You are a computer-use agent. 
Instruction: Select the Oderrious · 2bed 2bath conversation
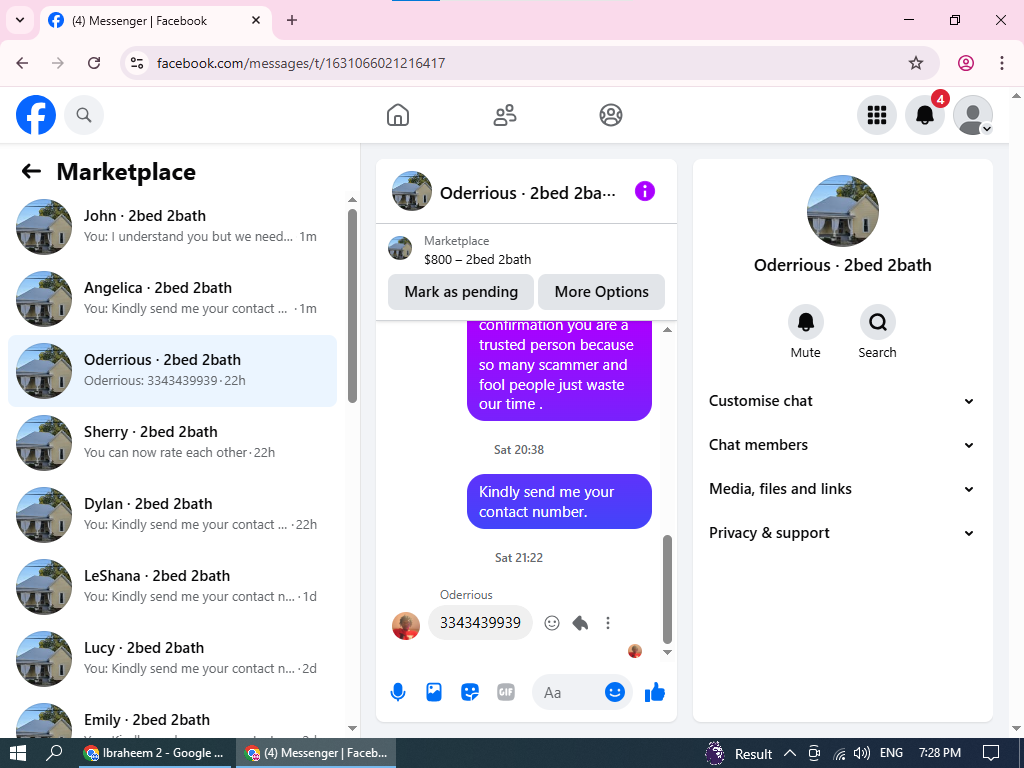tap(172, 371)
